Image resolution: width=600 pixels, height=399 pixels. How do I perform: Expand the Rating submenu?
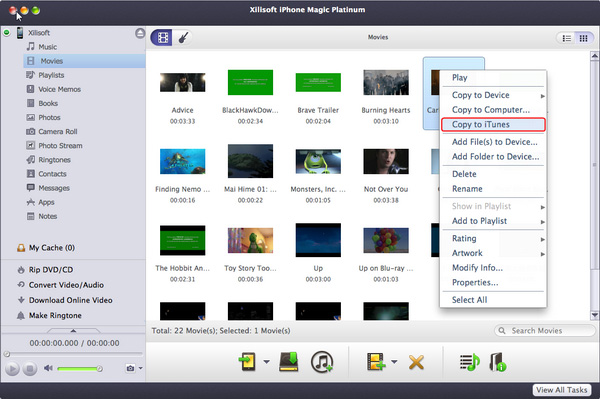click(493, 239)
